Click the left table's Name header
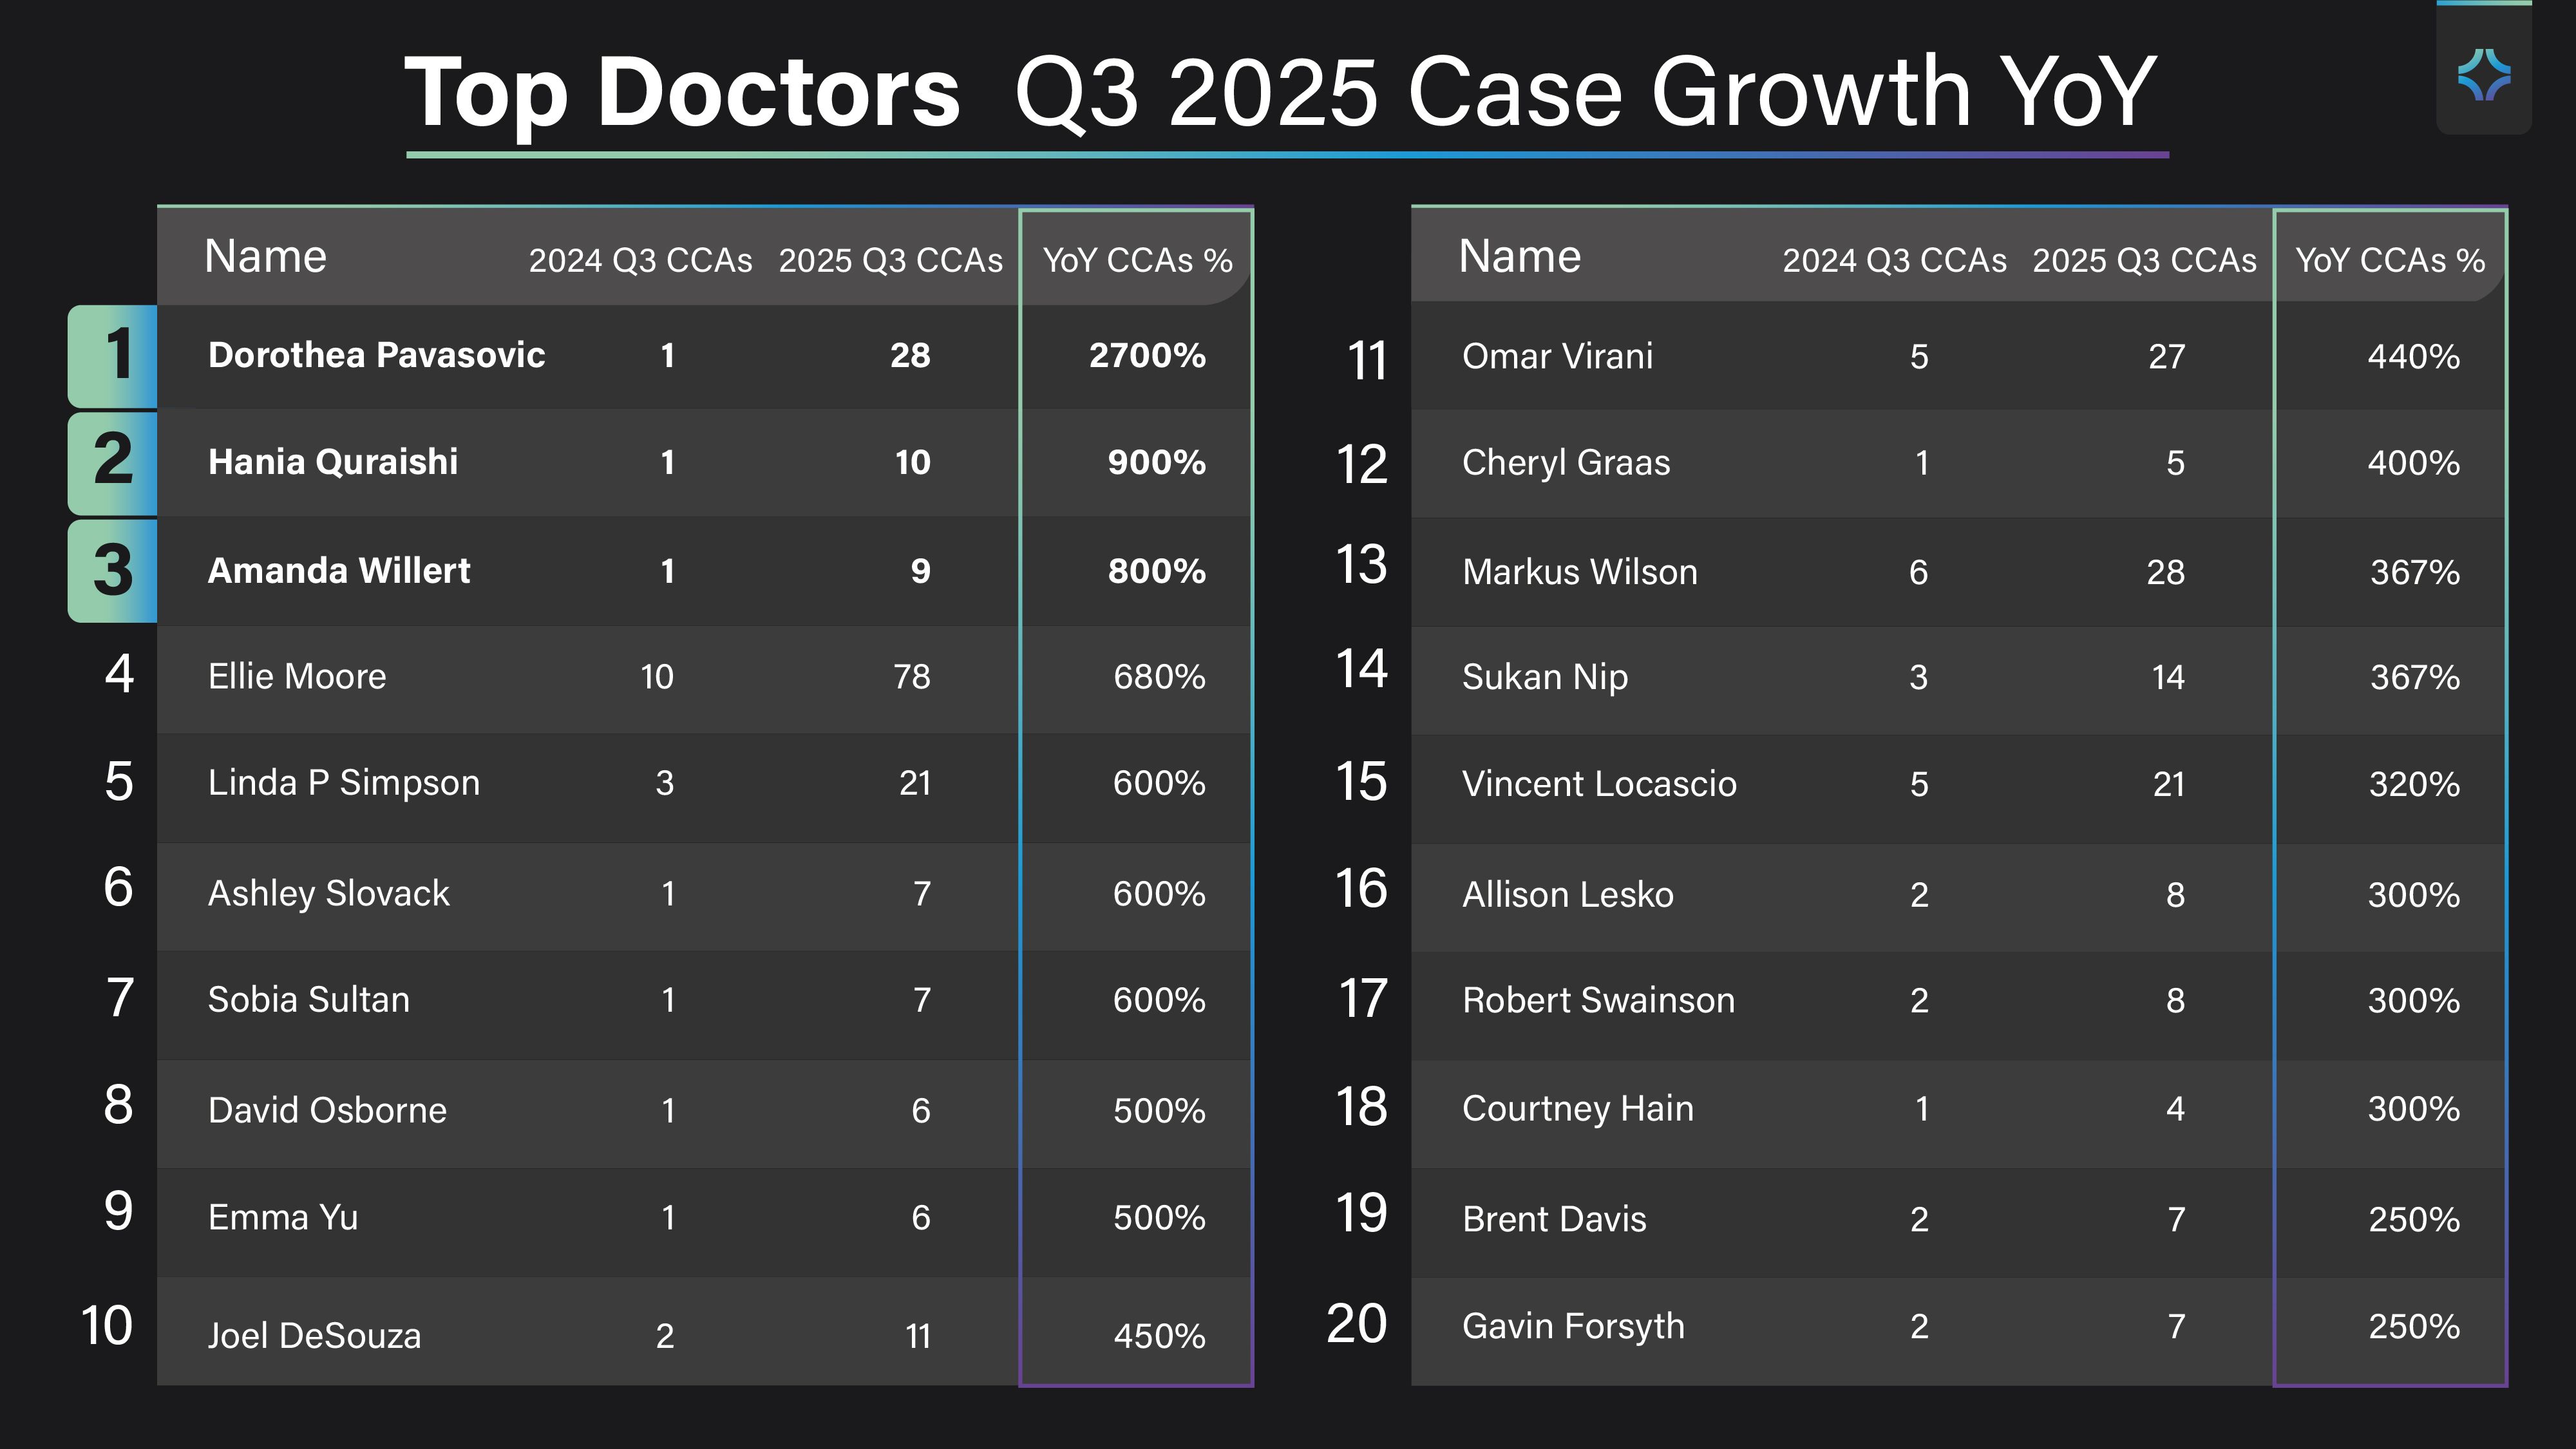The image size is (2576, 1449). point(265,256)
